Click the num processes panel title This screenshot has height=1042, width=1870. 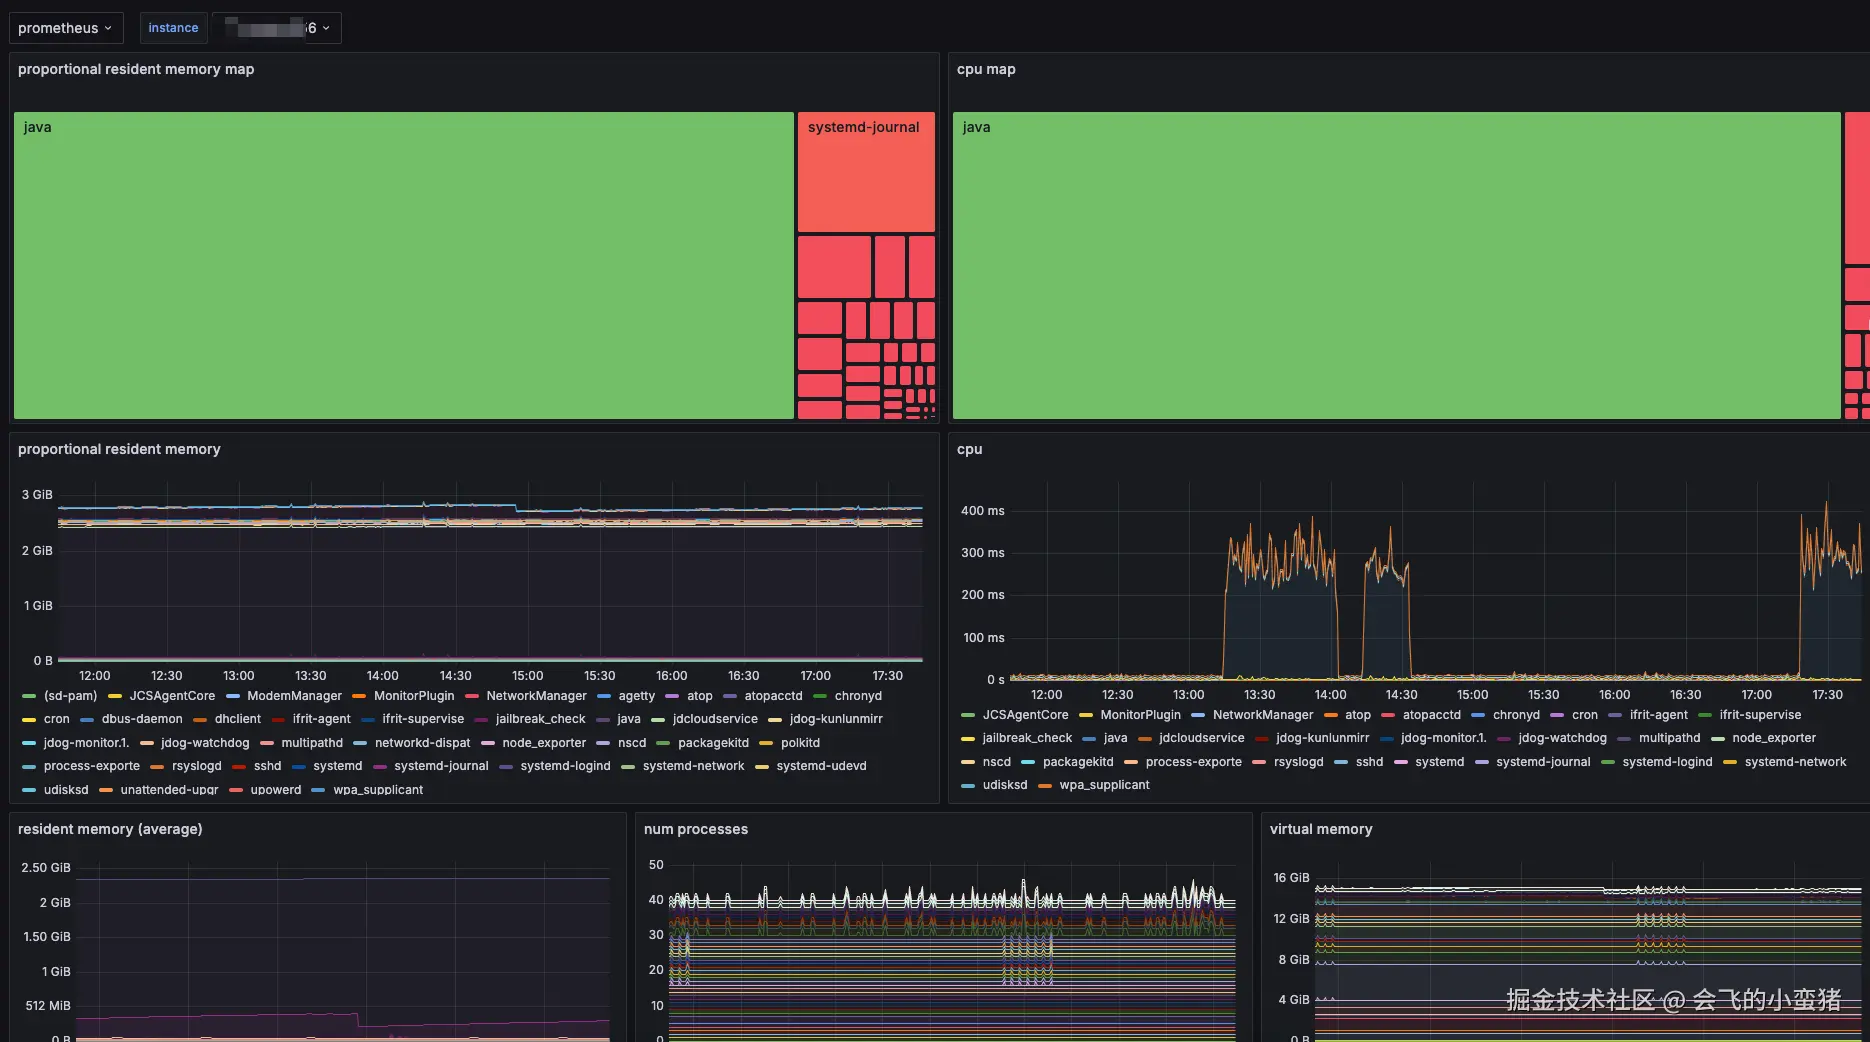coord(695,829)
